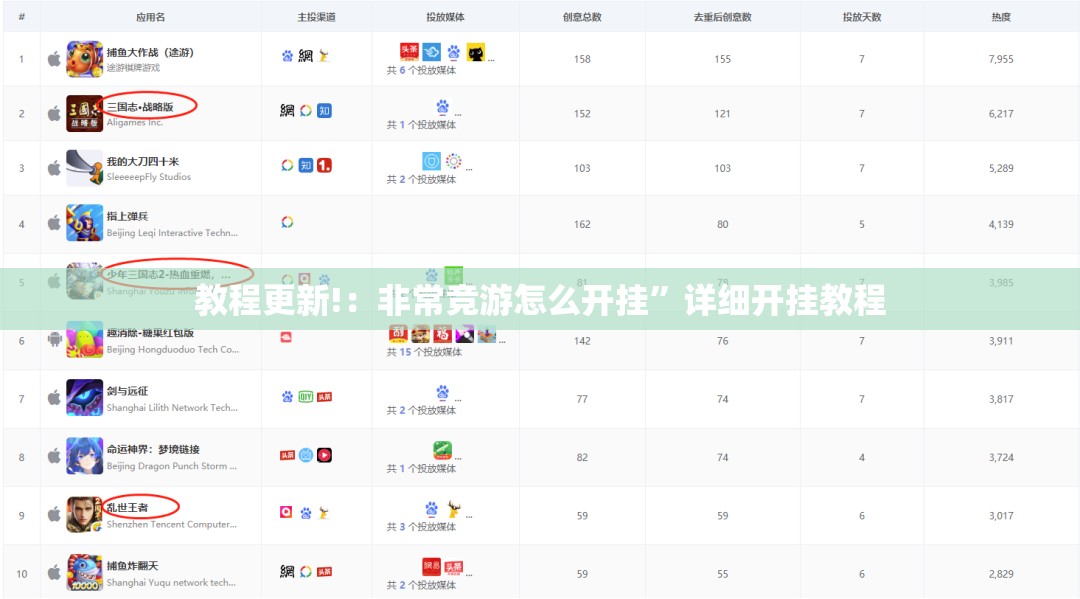Open the 剑与远征 app icon
Screen dimensions: 1080x599
84,398
